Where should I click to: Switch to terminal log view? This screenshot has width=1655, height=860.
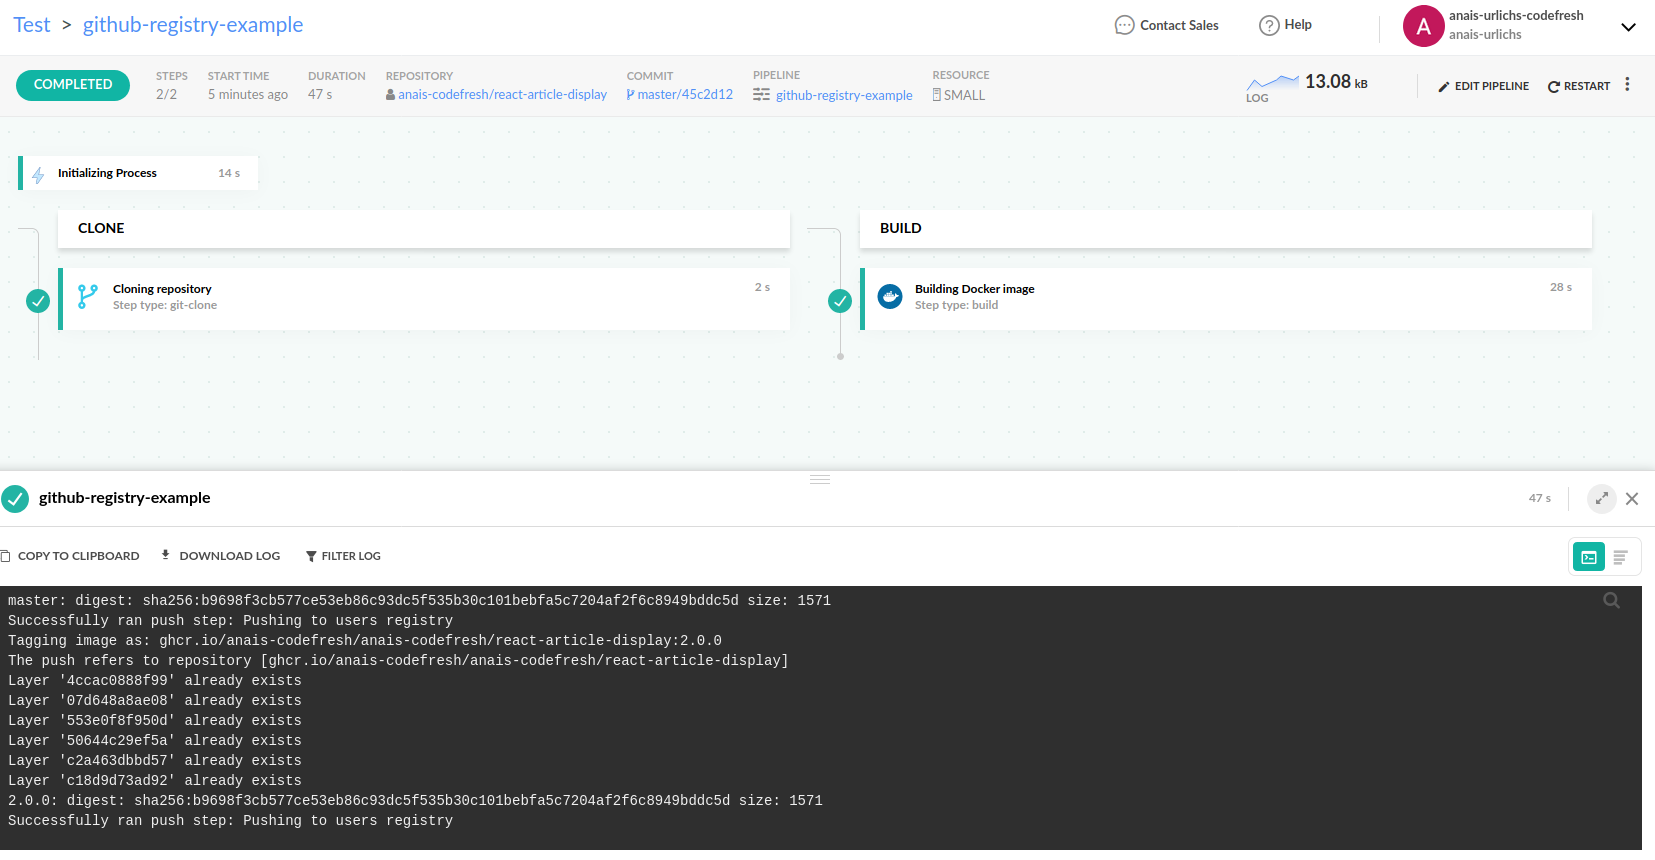point(1589,557)
